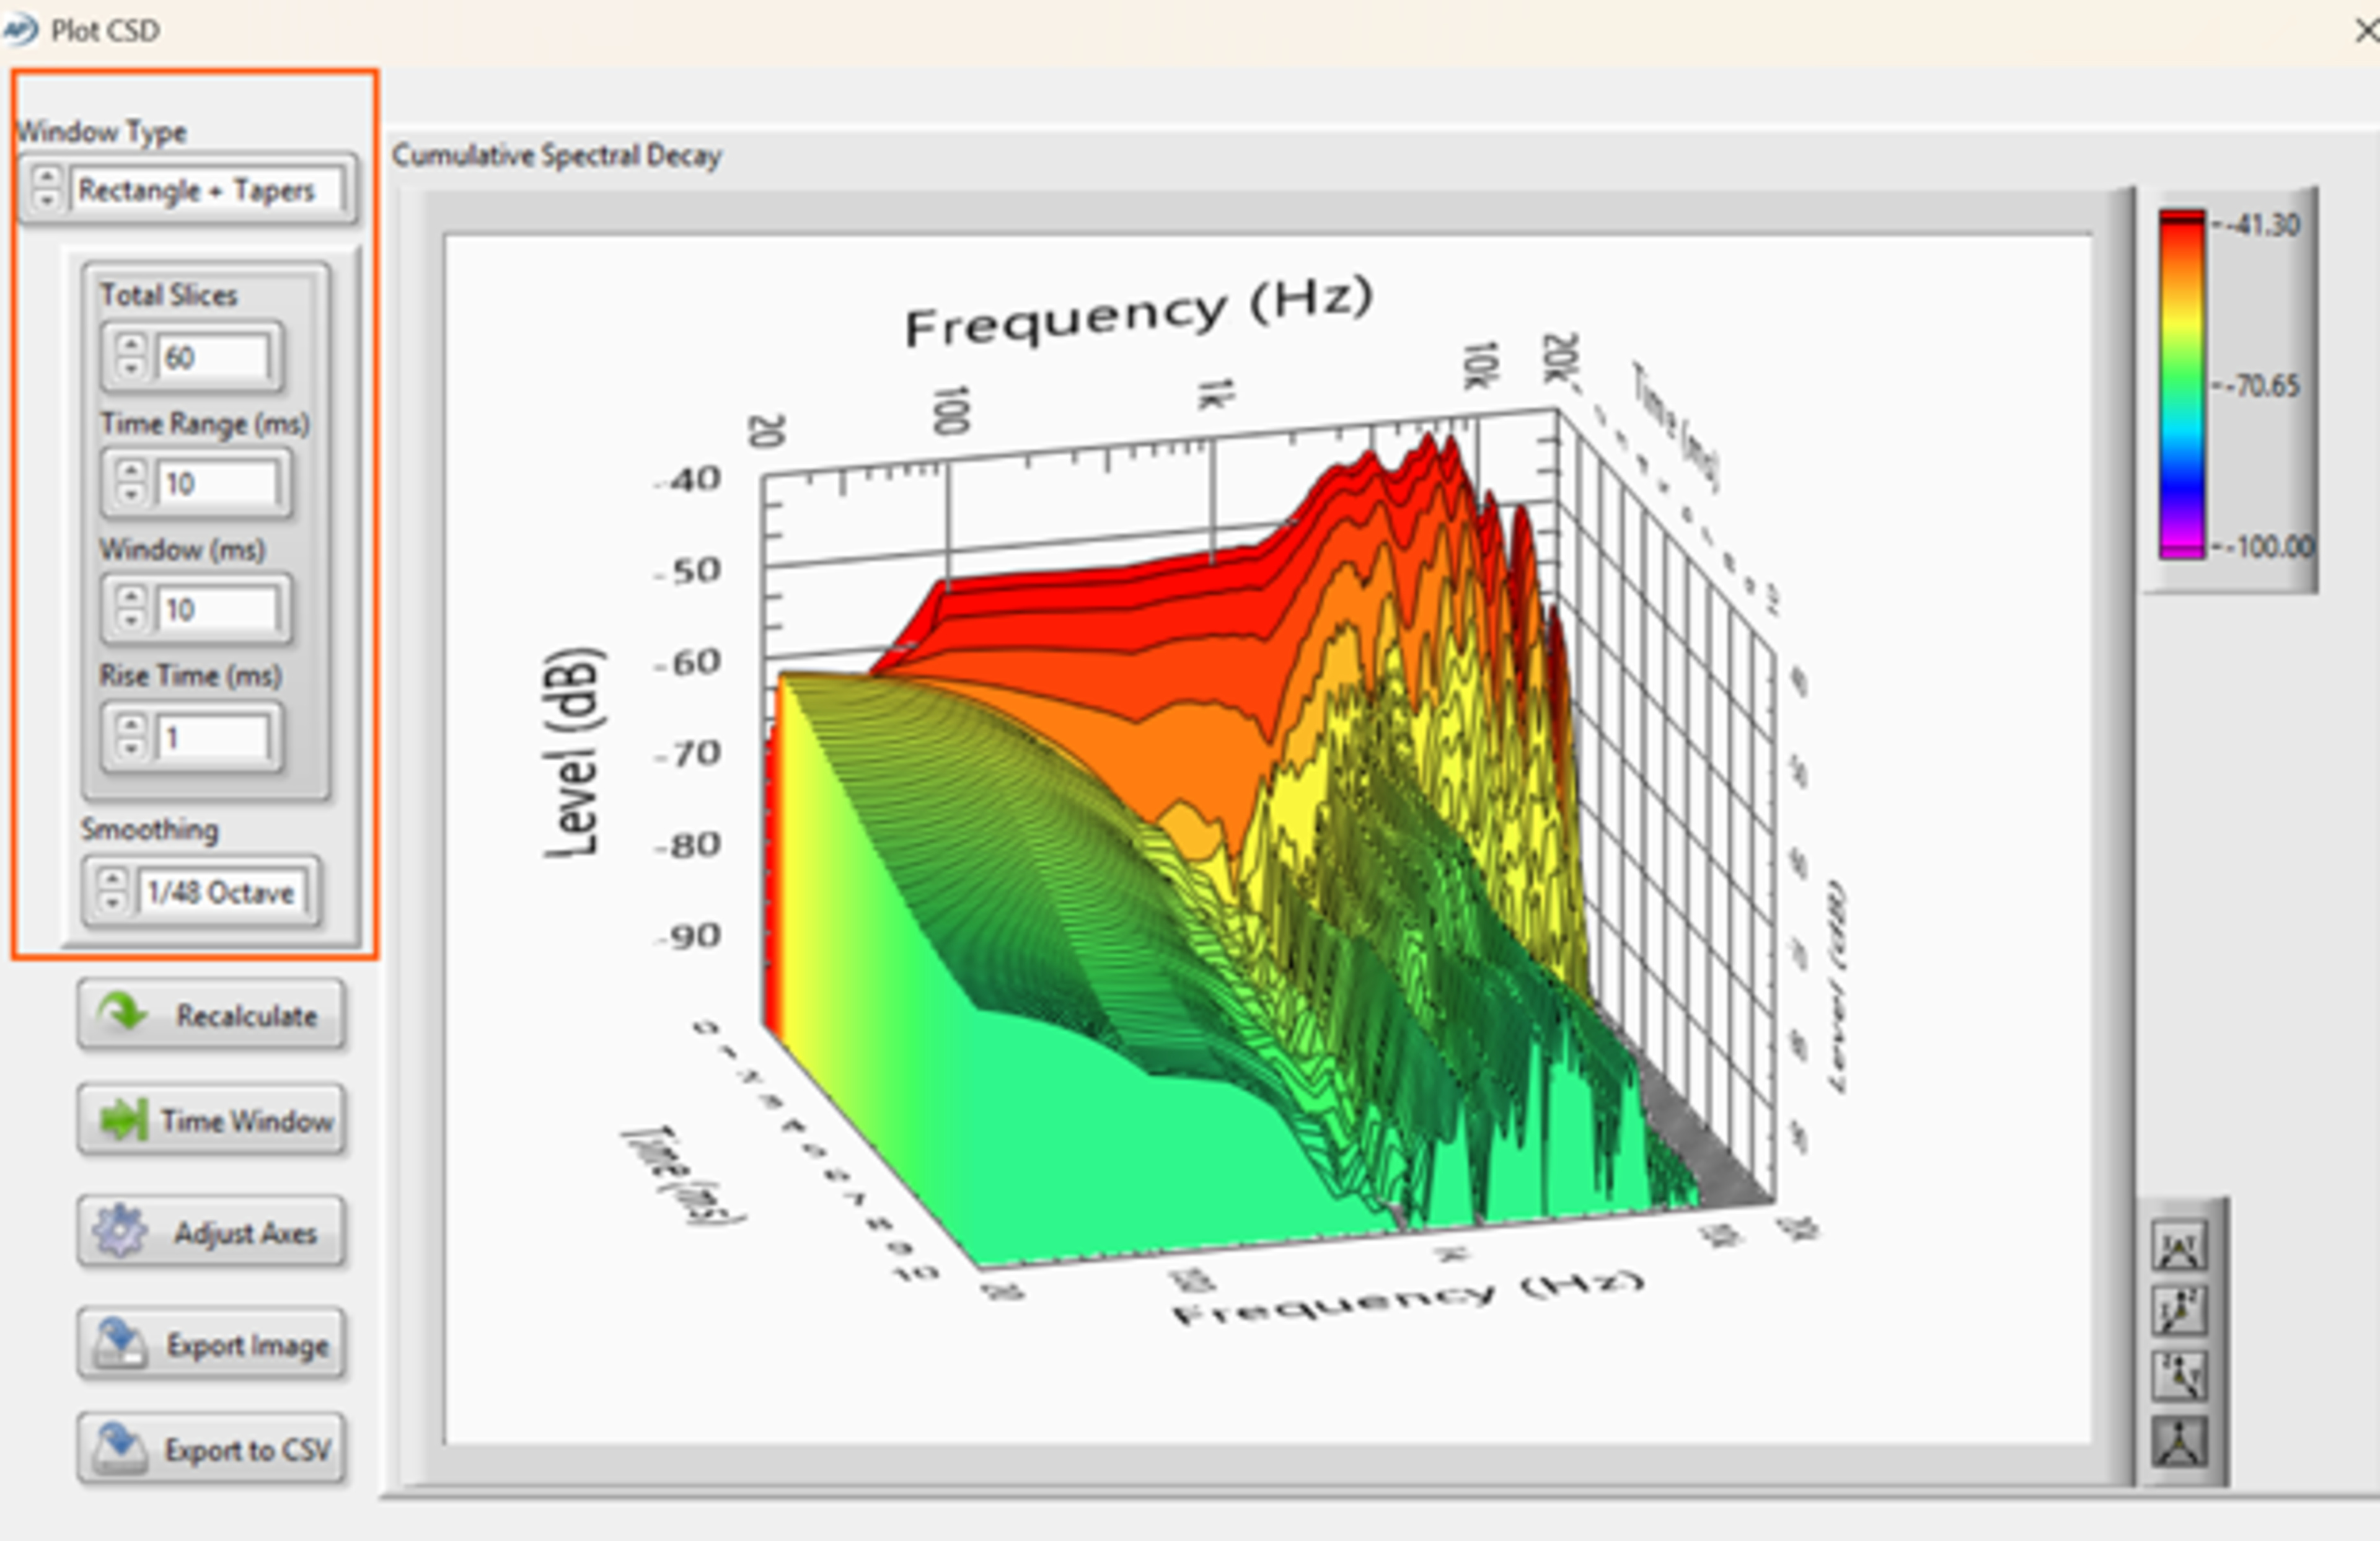The image size is (2380, 1541).
Task: Open the Time Window settings
Action: pyautogui.click(x=211, y=1120)
